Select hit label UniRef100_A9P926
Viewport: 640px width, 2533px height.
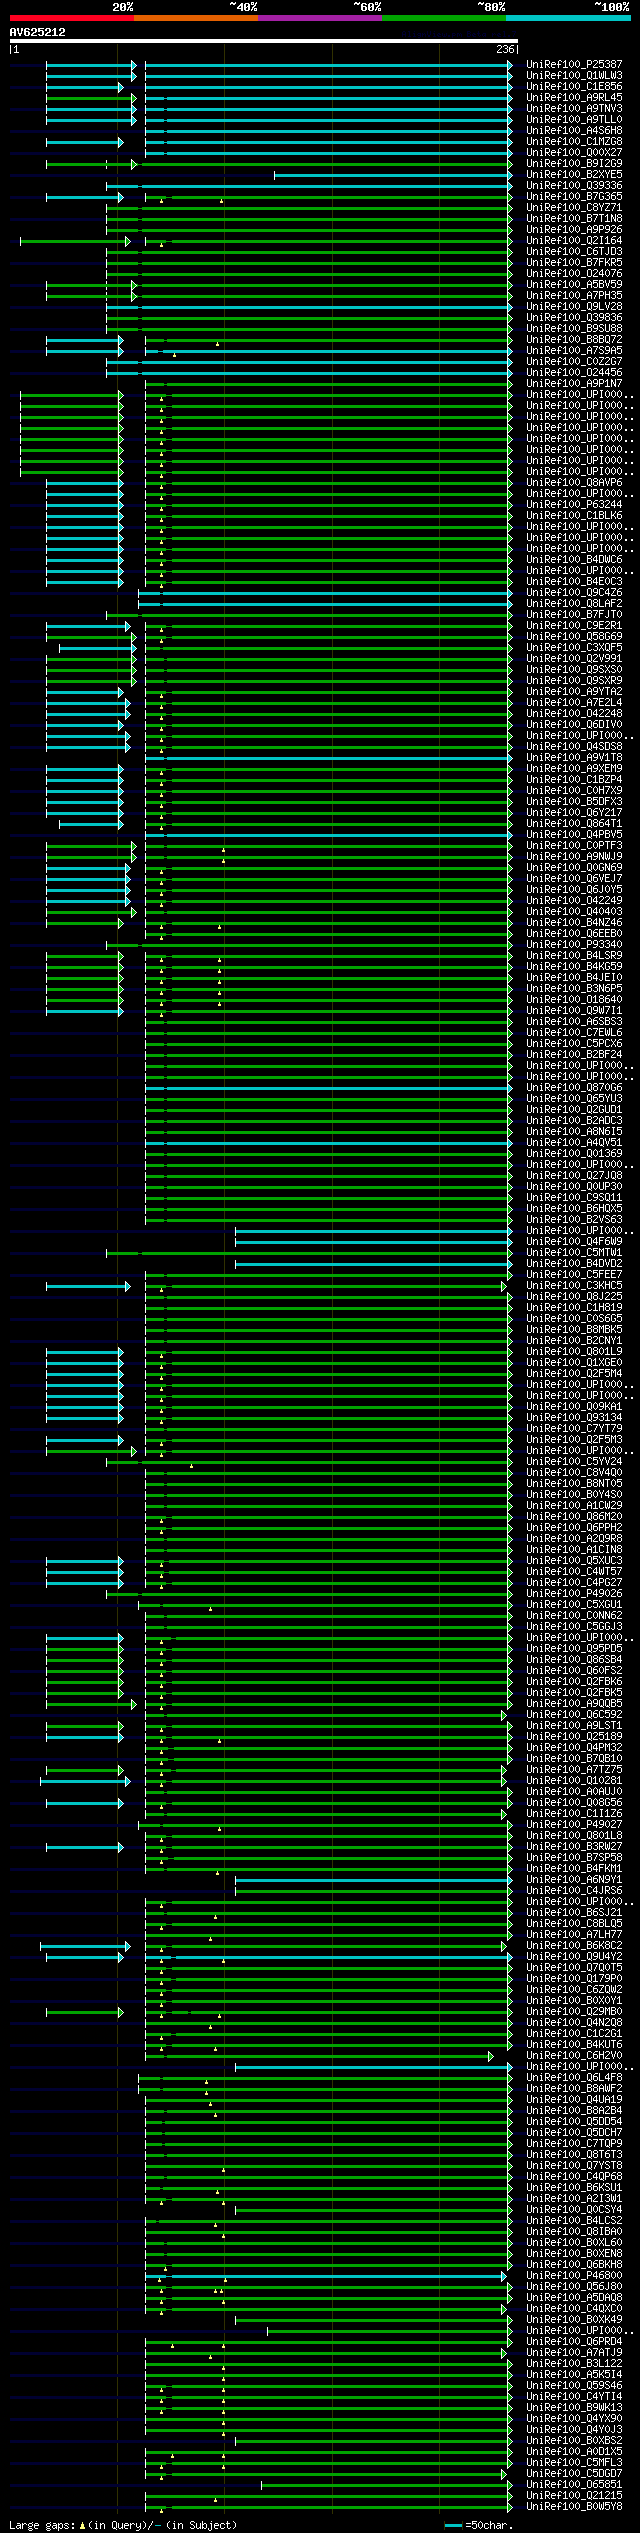574,230
